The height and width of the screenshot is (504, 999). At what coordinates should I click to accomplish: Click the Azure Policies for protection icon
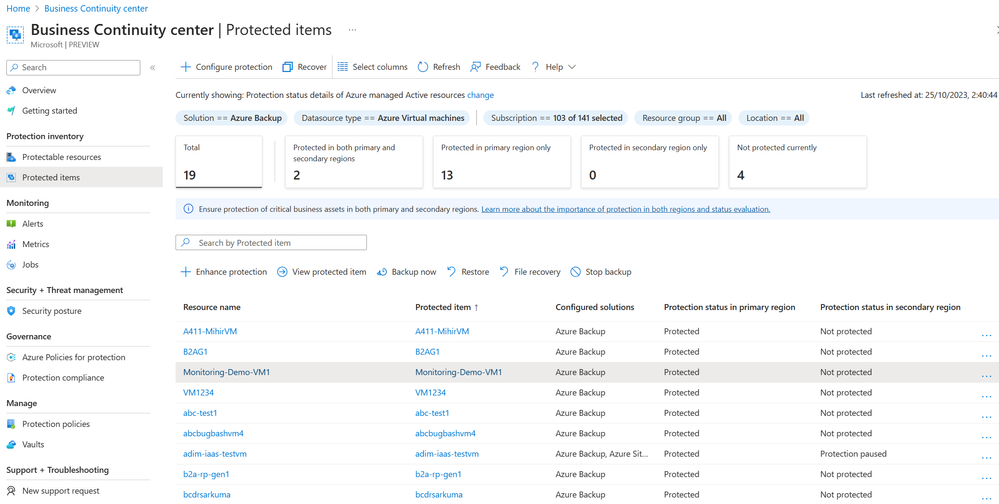[11, 357]
